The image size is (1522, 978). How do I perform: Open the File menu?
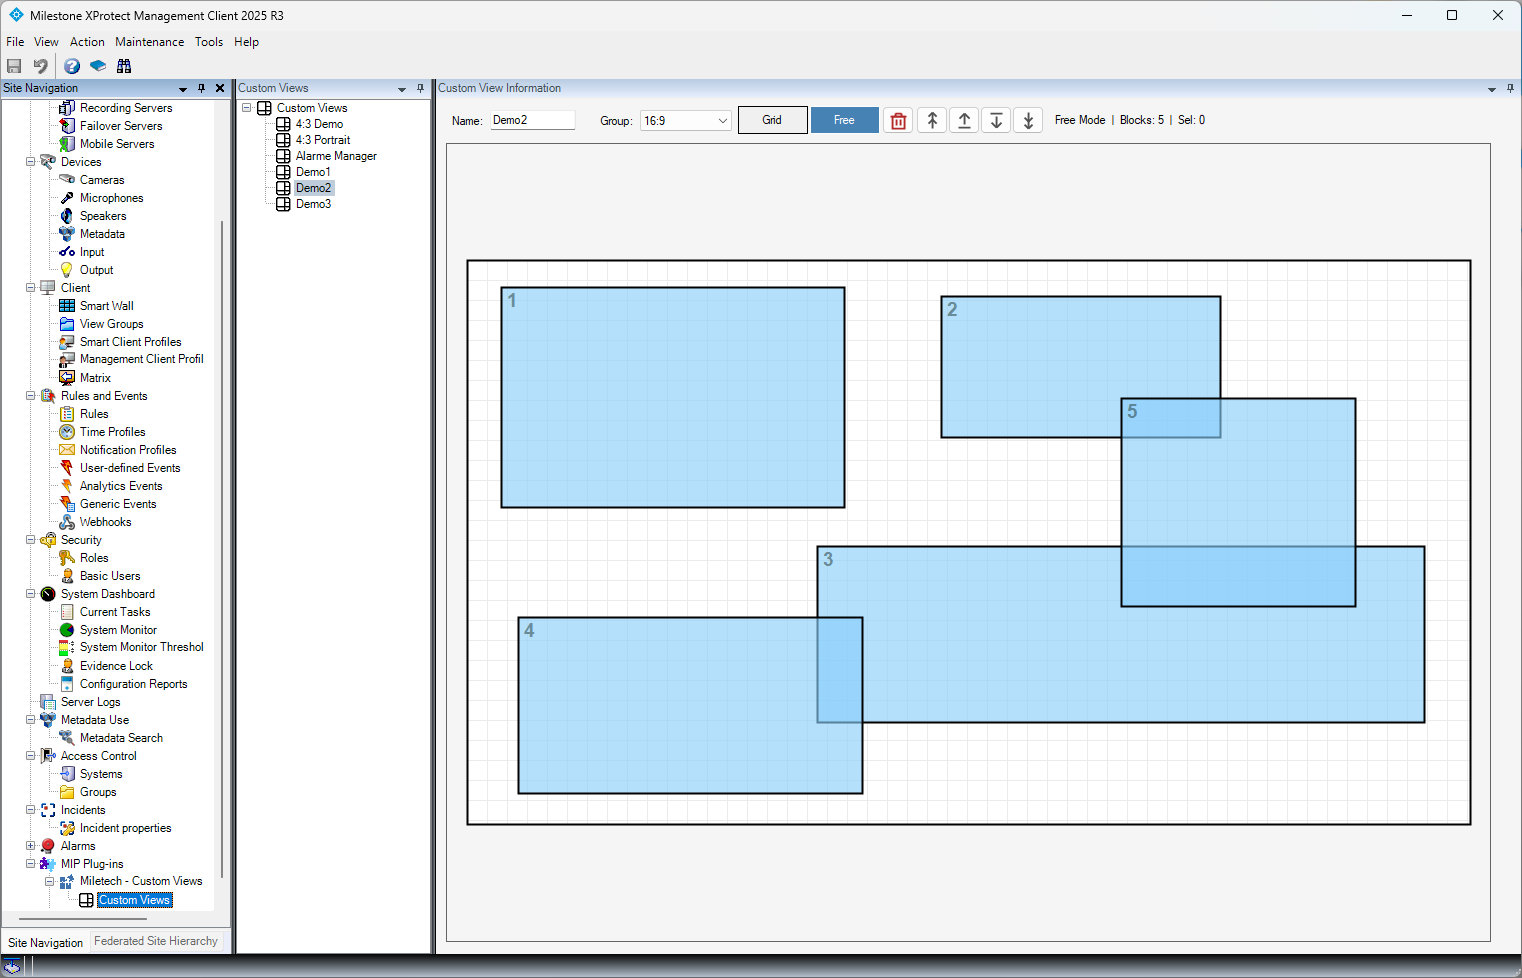[15, 42]
